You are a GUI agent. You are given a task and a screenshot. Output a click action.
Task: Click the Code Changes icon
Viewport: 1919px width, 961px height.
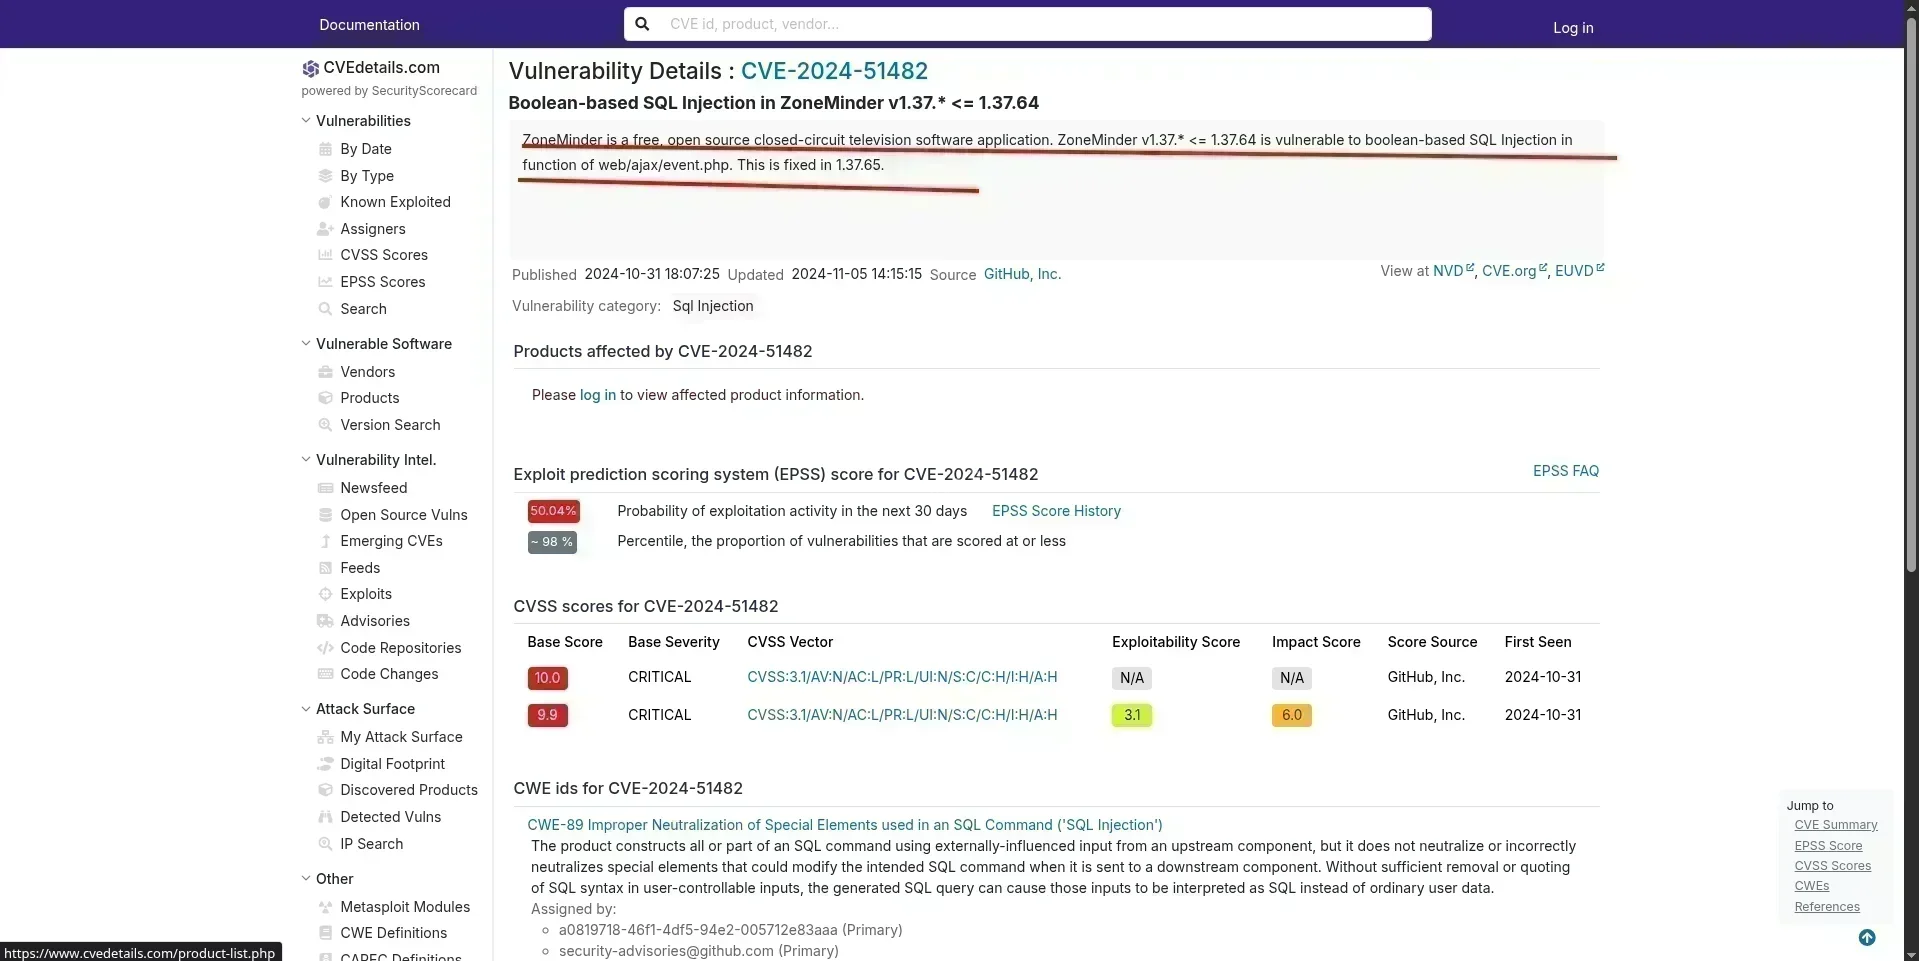click(x=325, y=674)
